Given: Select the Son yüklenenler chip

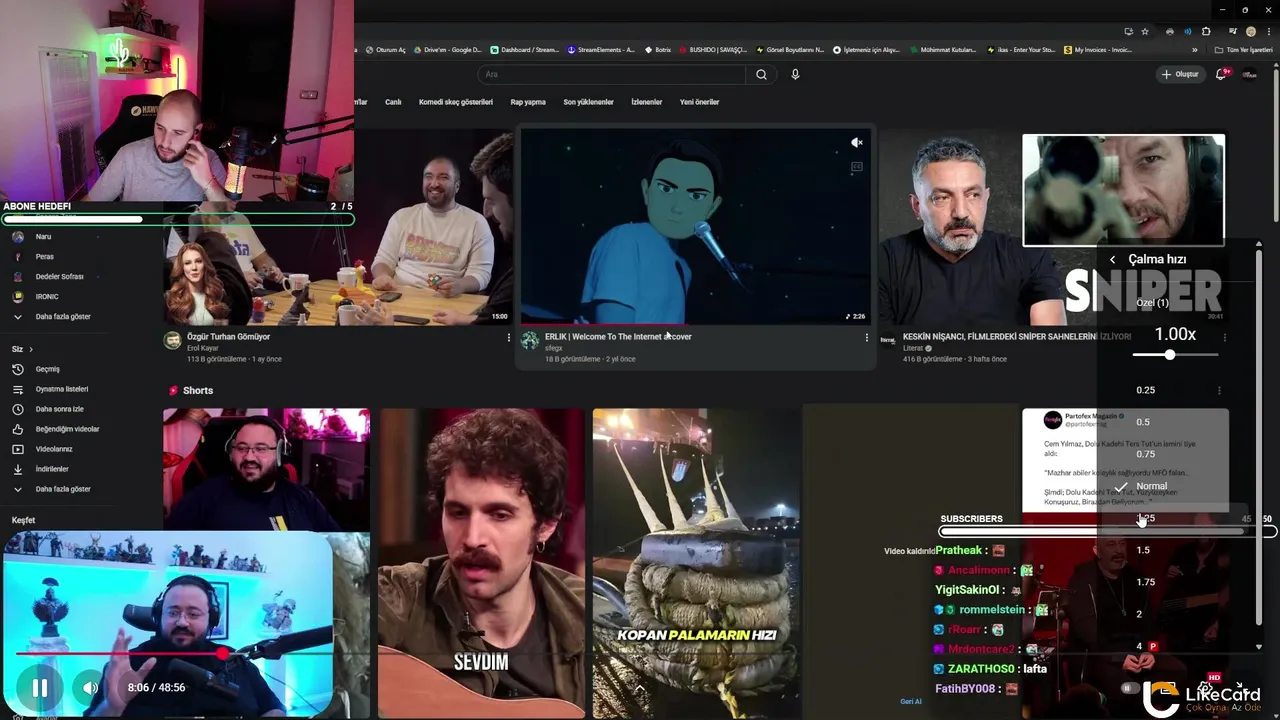Looking at the screenshot, I should coord(588,102).
